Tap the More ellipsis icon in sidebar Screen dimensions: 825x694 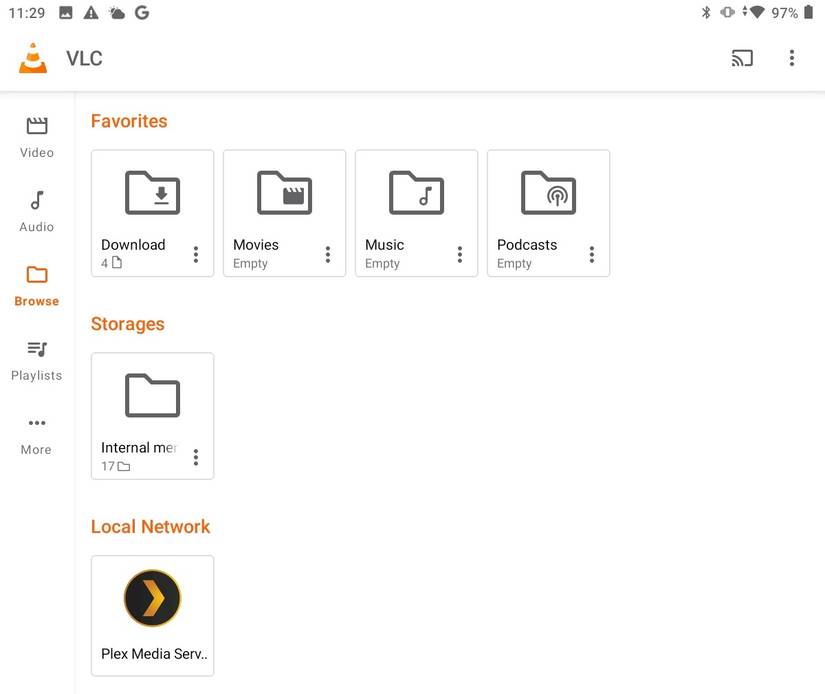[x=36, y=422]
